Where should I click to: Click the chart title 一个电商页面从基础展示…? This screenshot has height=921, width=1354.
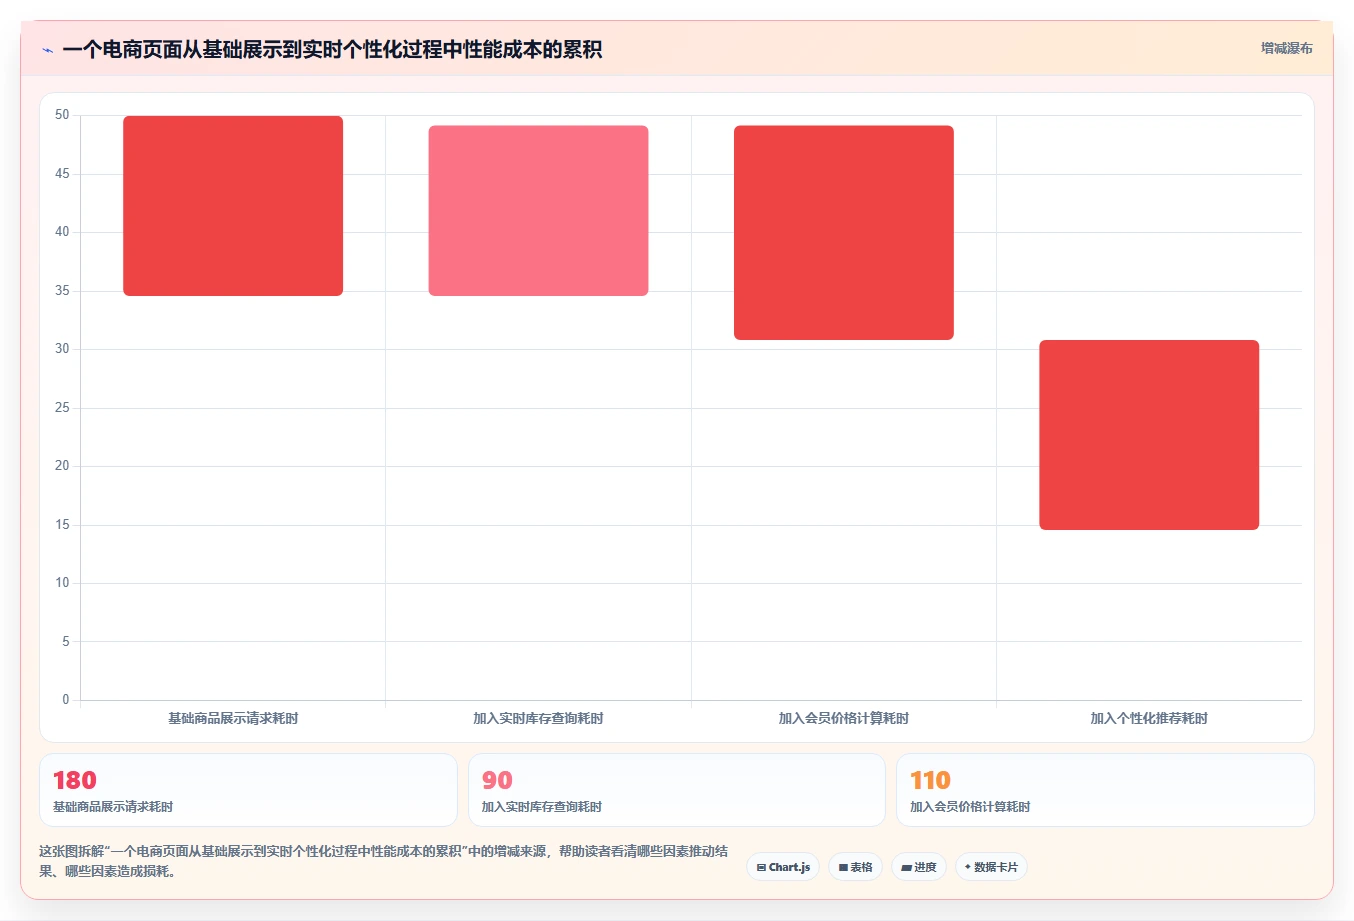[x=332, y=50]
